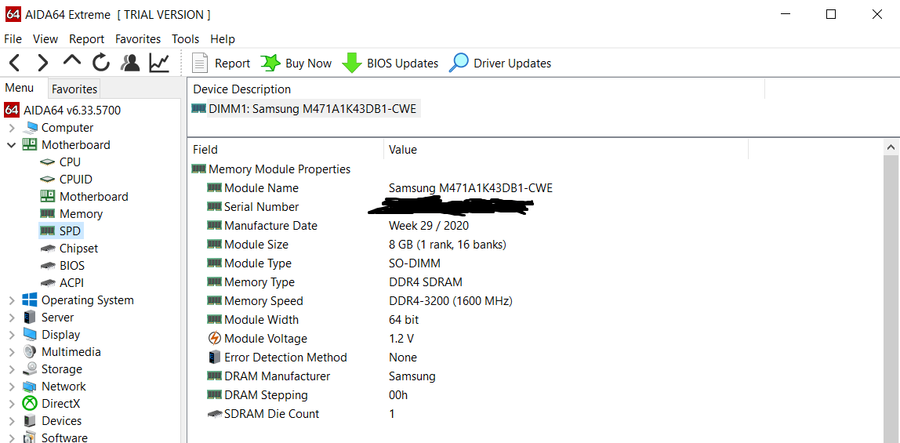This screenshot has height=443, width=900.
Task: Select CPUID in the tree
Action: click(75, 179)
